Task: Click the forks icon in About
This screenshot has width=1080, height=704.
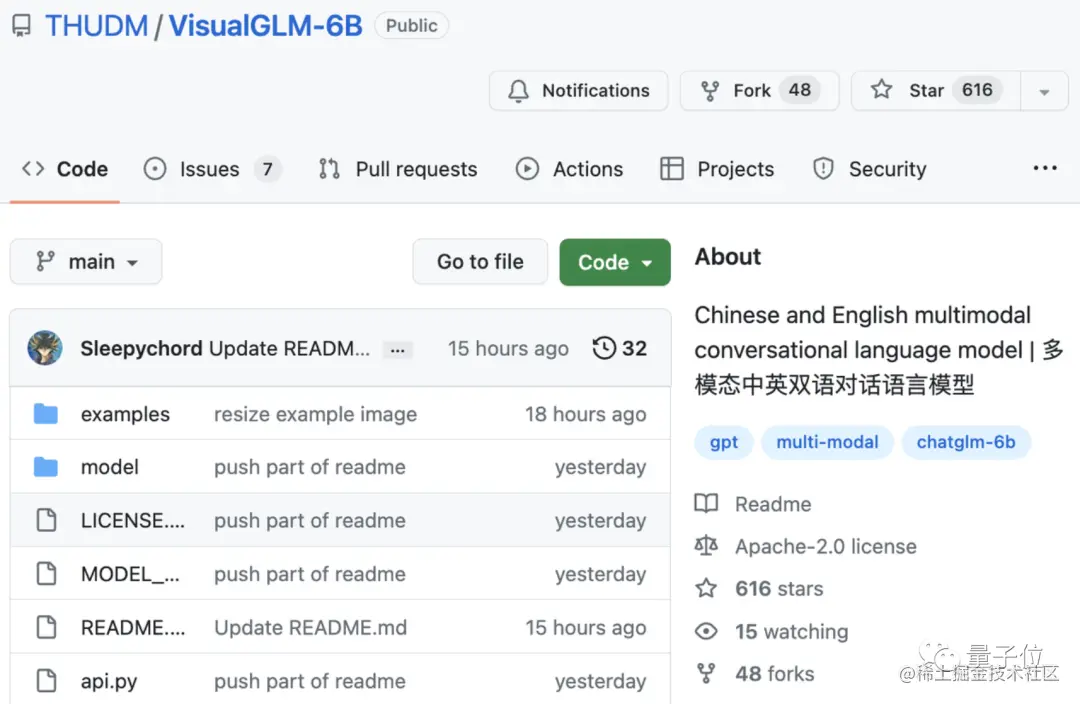Action: click(707, 673)
